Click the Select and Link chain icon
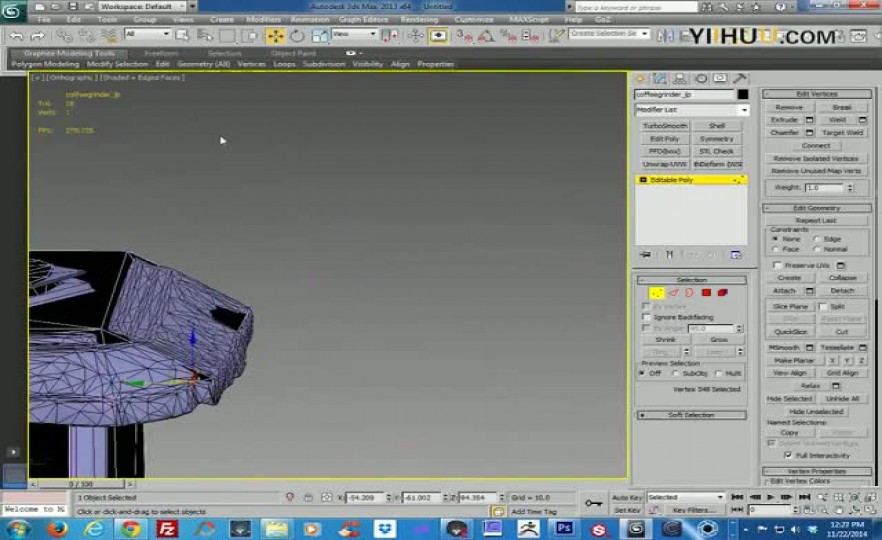This screenshot has height=540, width=882. click(64, 36)
